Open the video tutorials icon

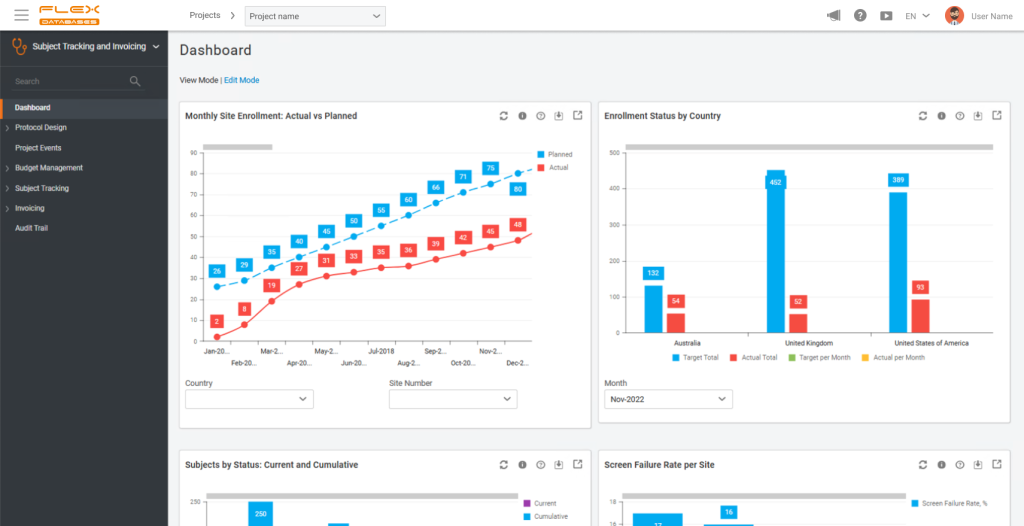886,16
